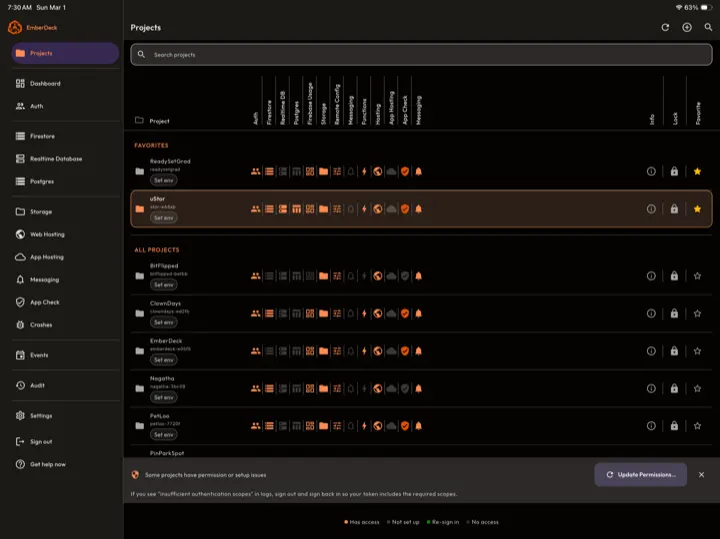This screenshot has width=720, height=539.
Task: Show info for PetLoo project
Action: pyautogui.click(x=651, y=426)
